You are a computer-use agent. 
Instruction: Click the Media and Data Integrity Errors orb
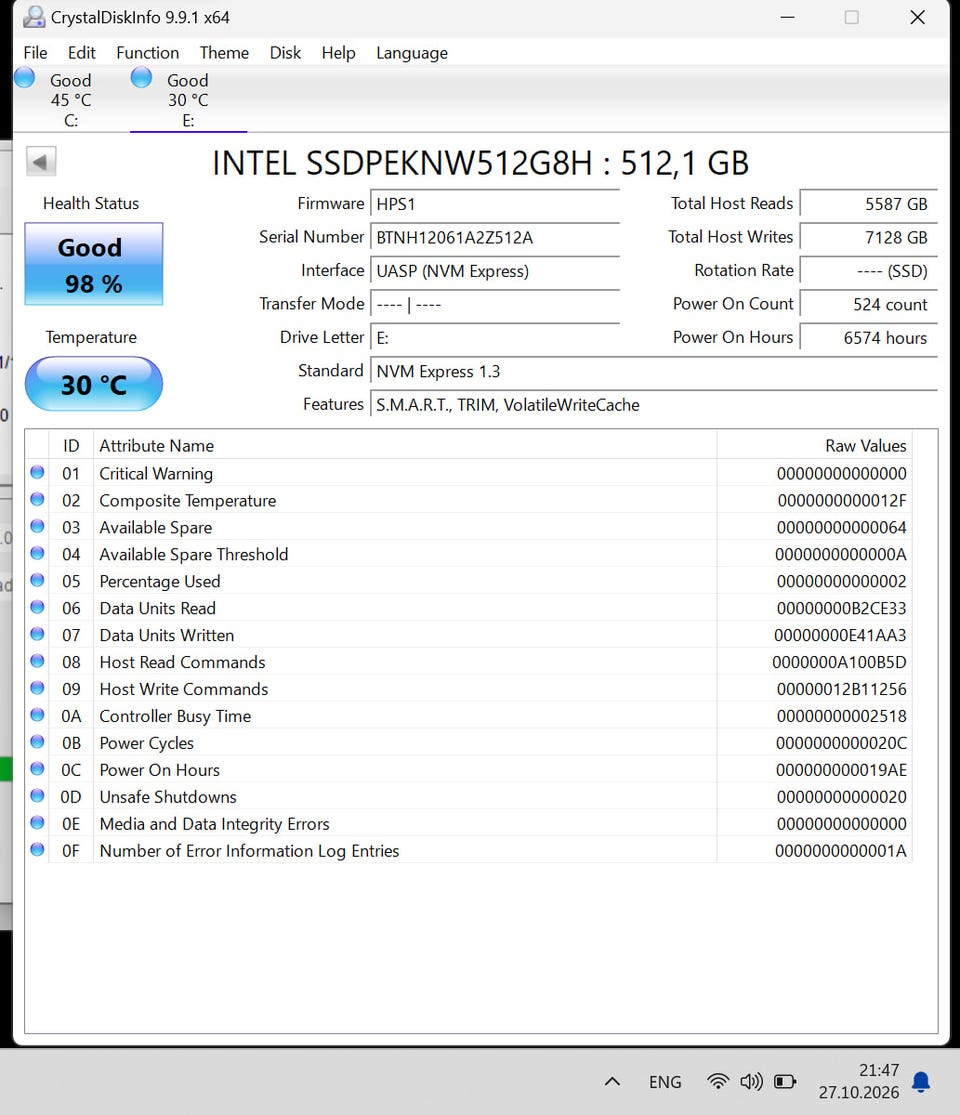pos(37,823)
